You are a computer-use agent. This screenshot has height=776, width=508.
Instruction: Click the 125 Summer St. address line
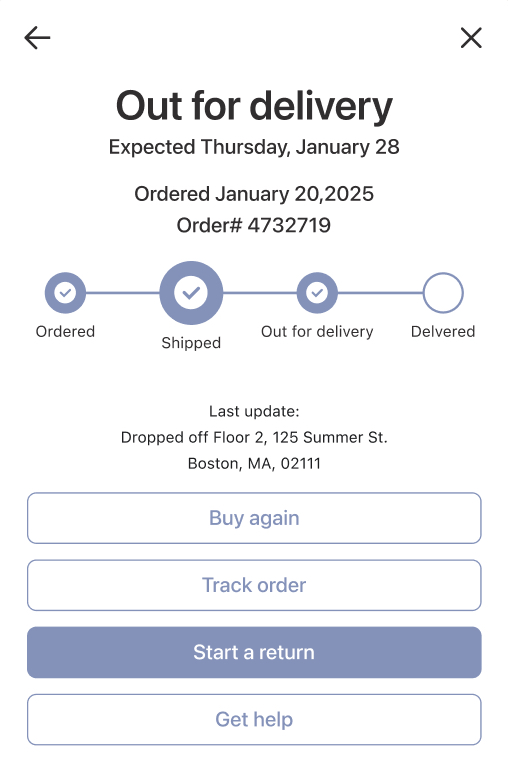point(254,437)
